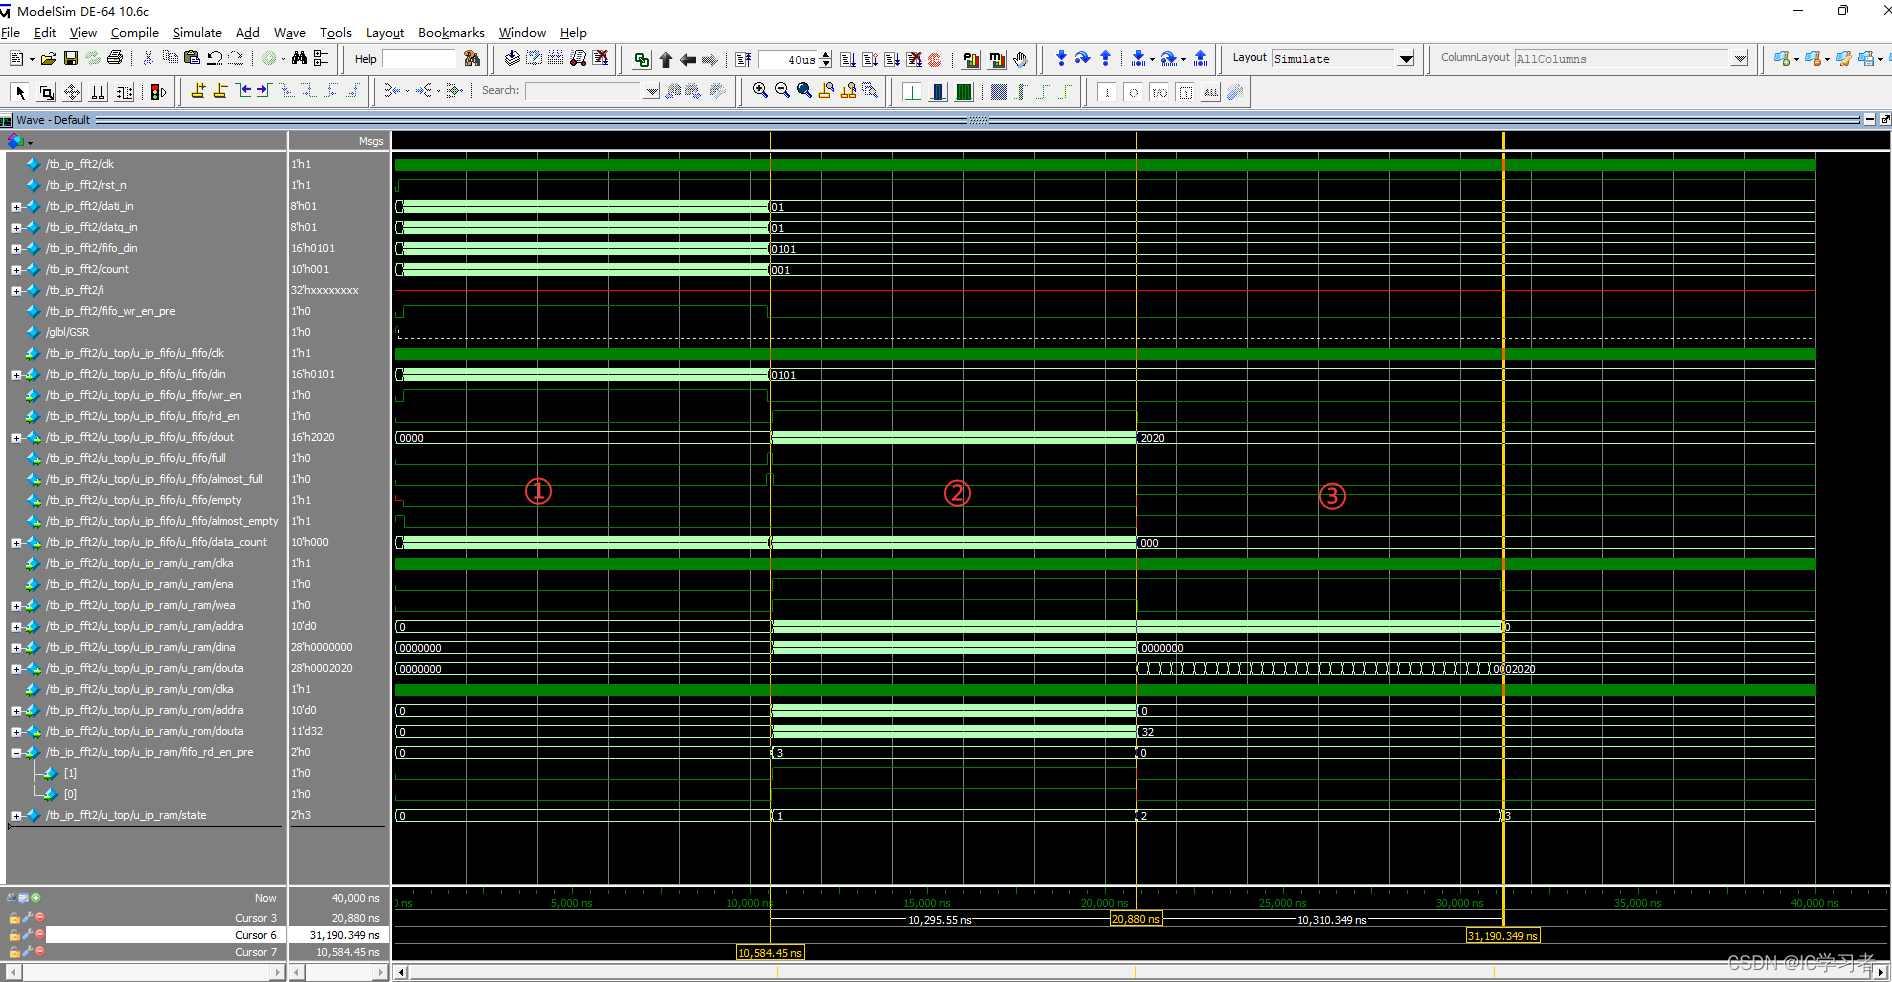Expand the /tb_ip_fft2/dati_in signal

16,207
